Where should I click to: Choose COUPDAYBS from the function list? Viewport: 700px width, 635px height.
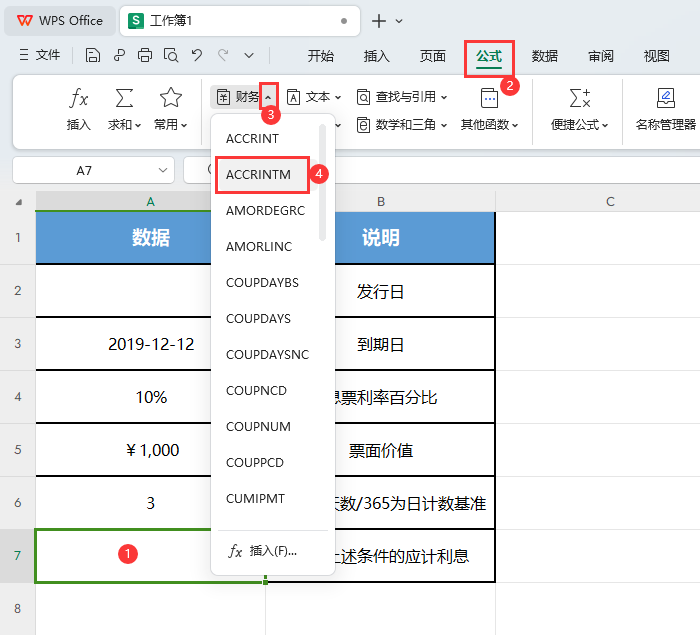click(262, 283)
